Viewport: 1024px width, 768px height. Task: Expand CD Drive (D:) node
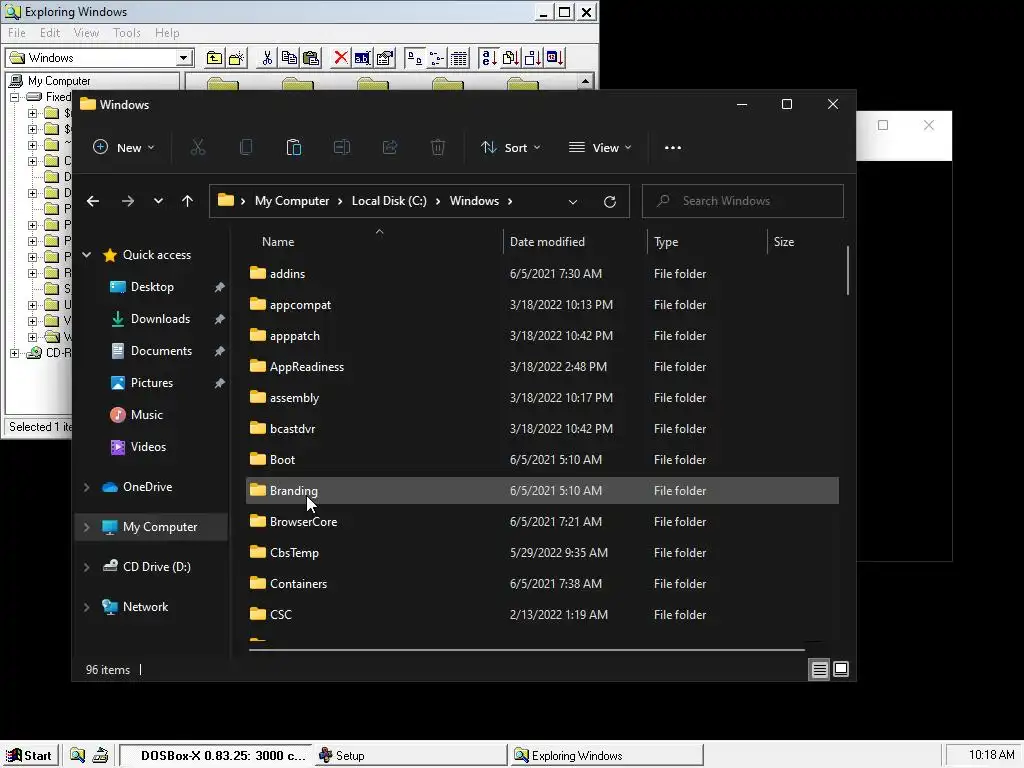tap(87, 568)
